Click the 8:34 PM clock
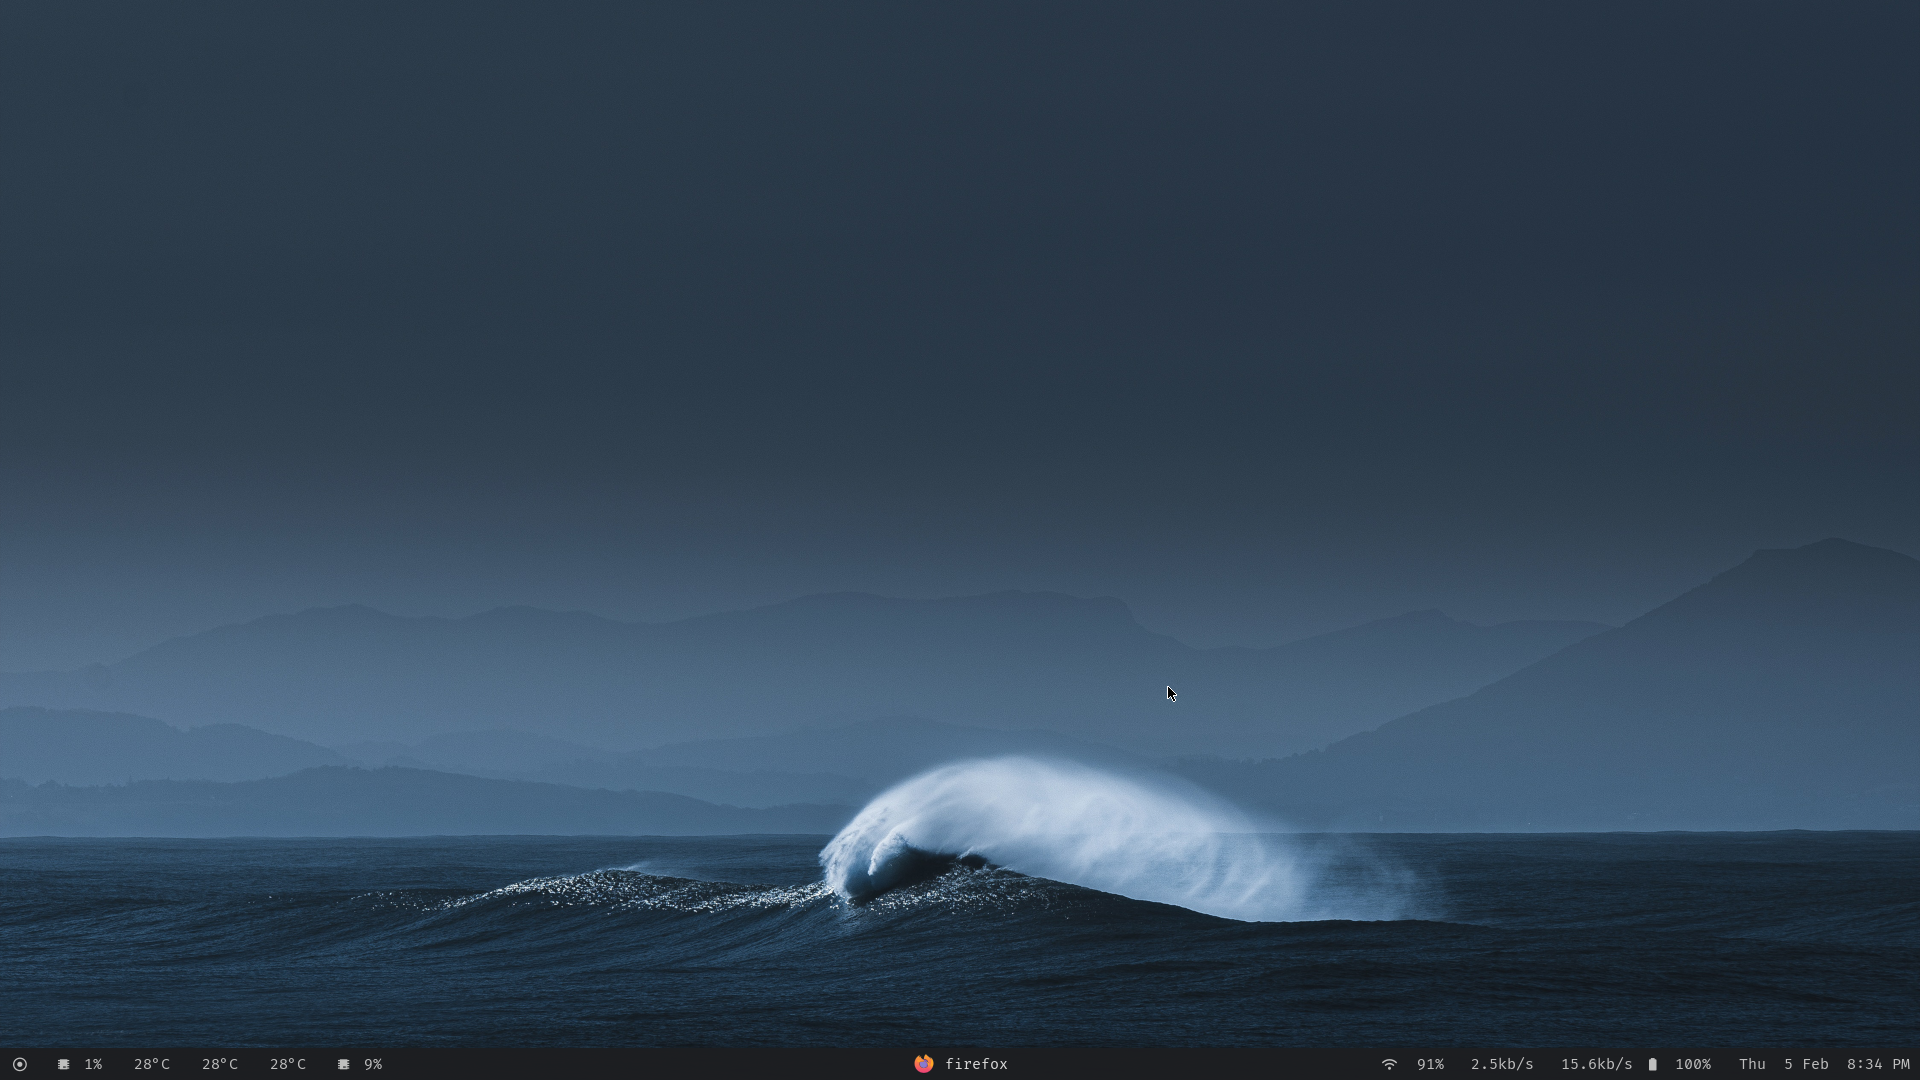The width and height of the screenshot is (1920, 1080). 1878,1064
